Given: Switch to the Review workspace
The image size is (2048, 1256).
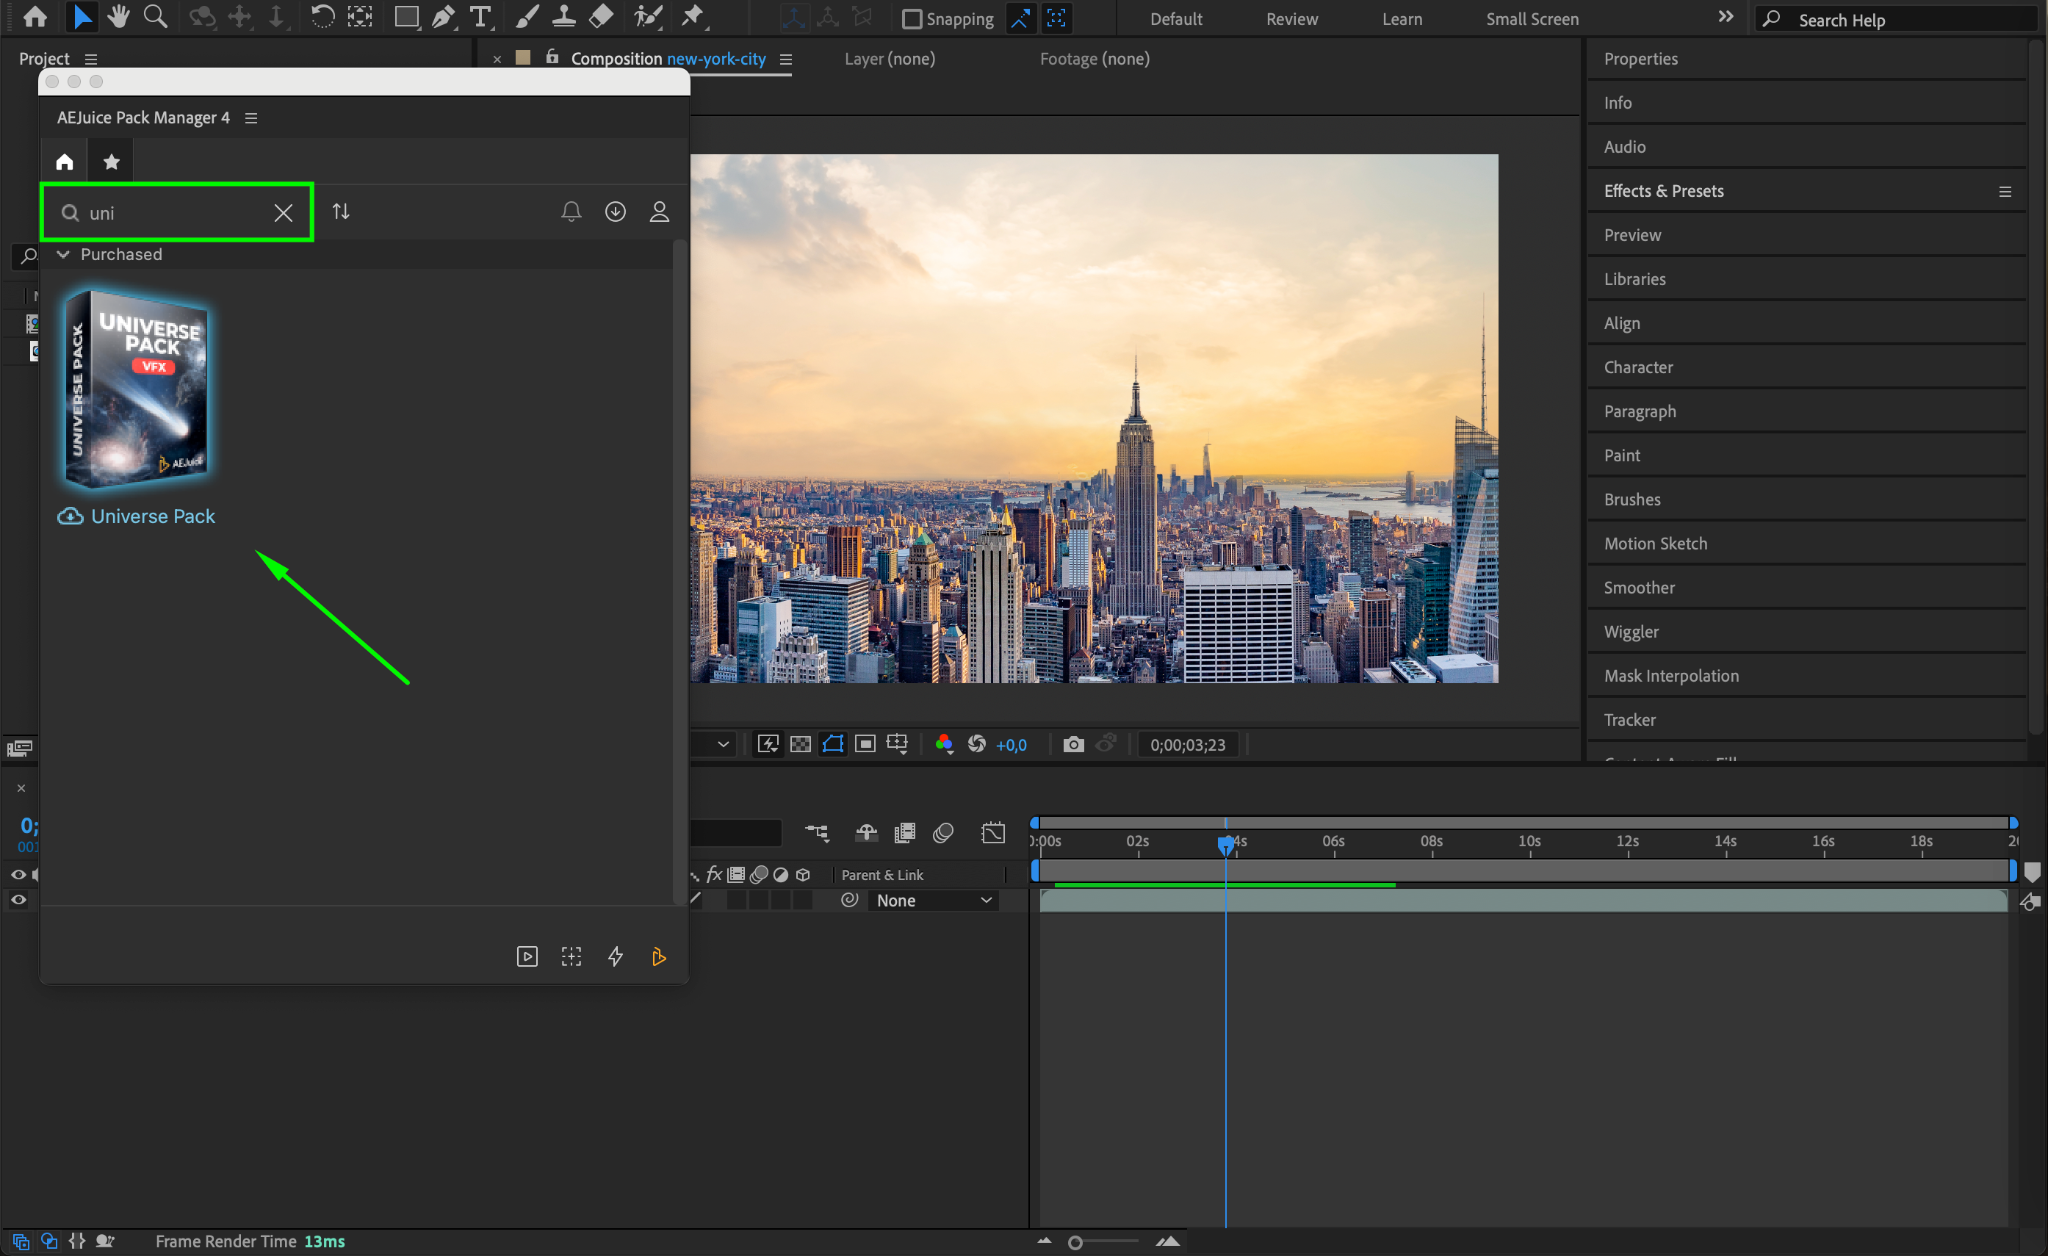Looking at the screenshot, I should (1292, 19).
